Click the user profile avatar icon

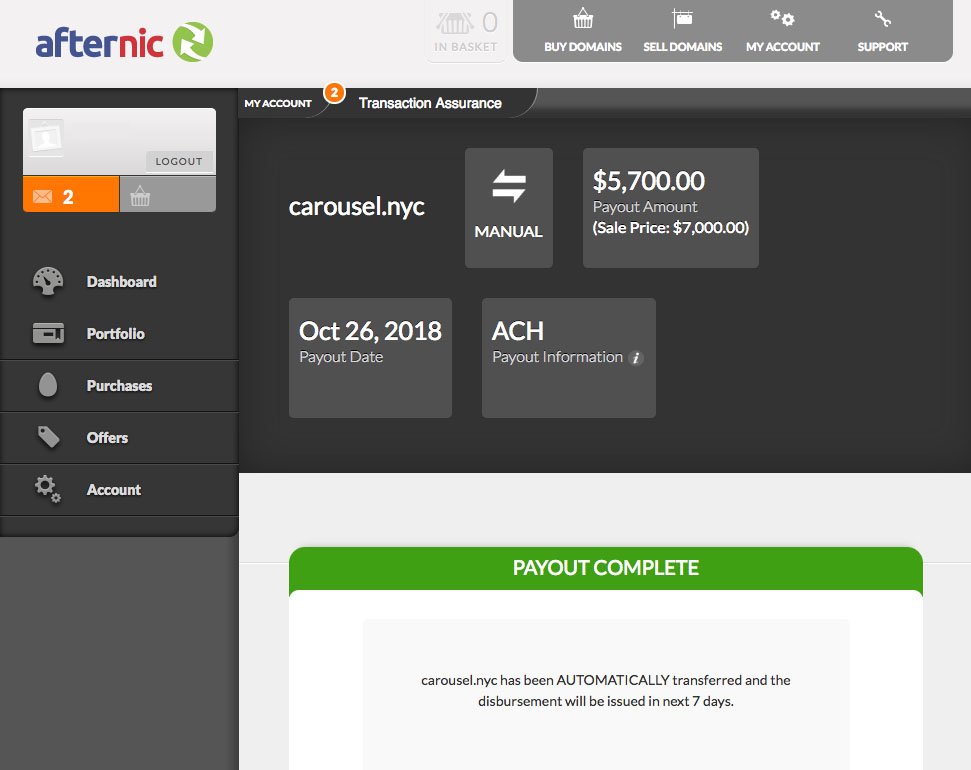(46, 137)
